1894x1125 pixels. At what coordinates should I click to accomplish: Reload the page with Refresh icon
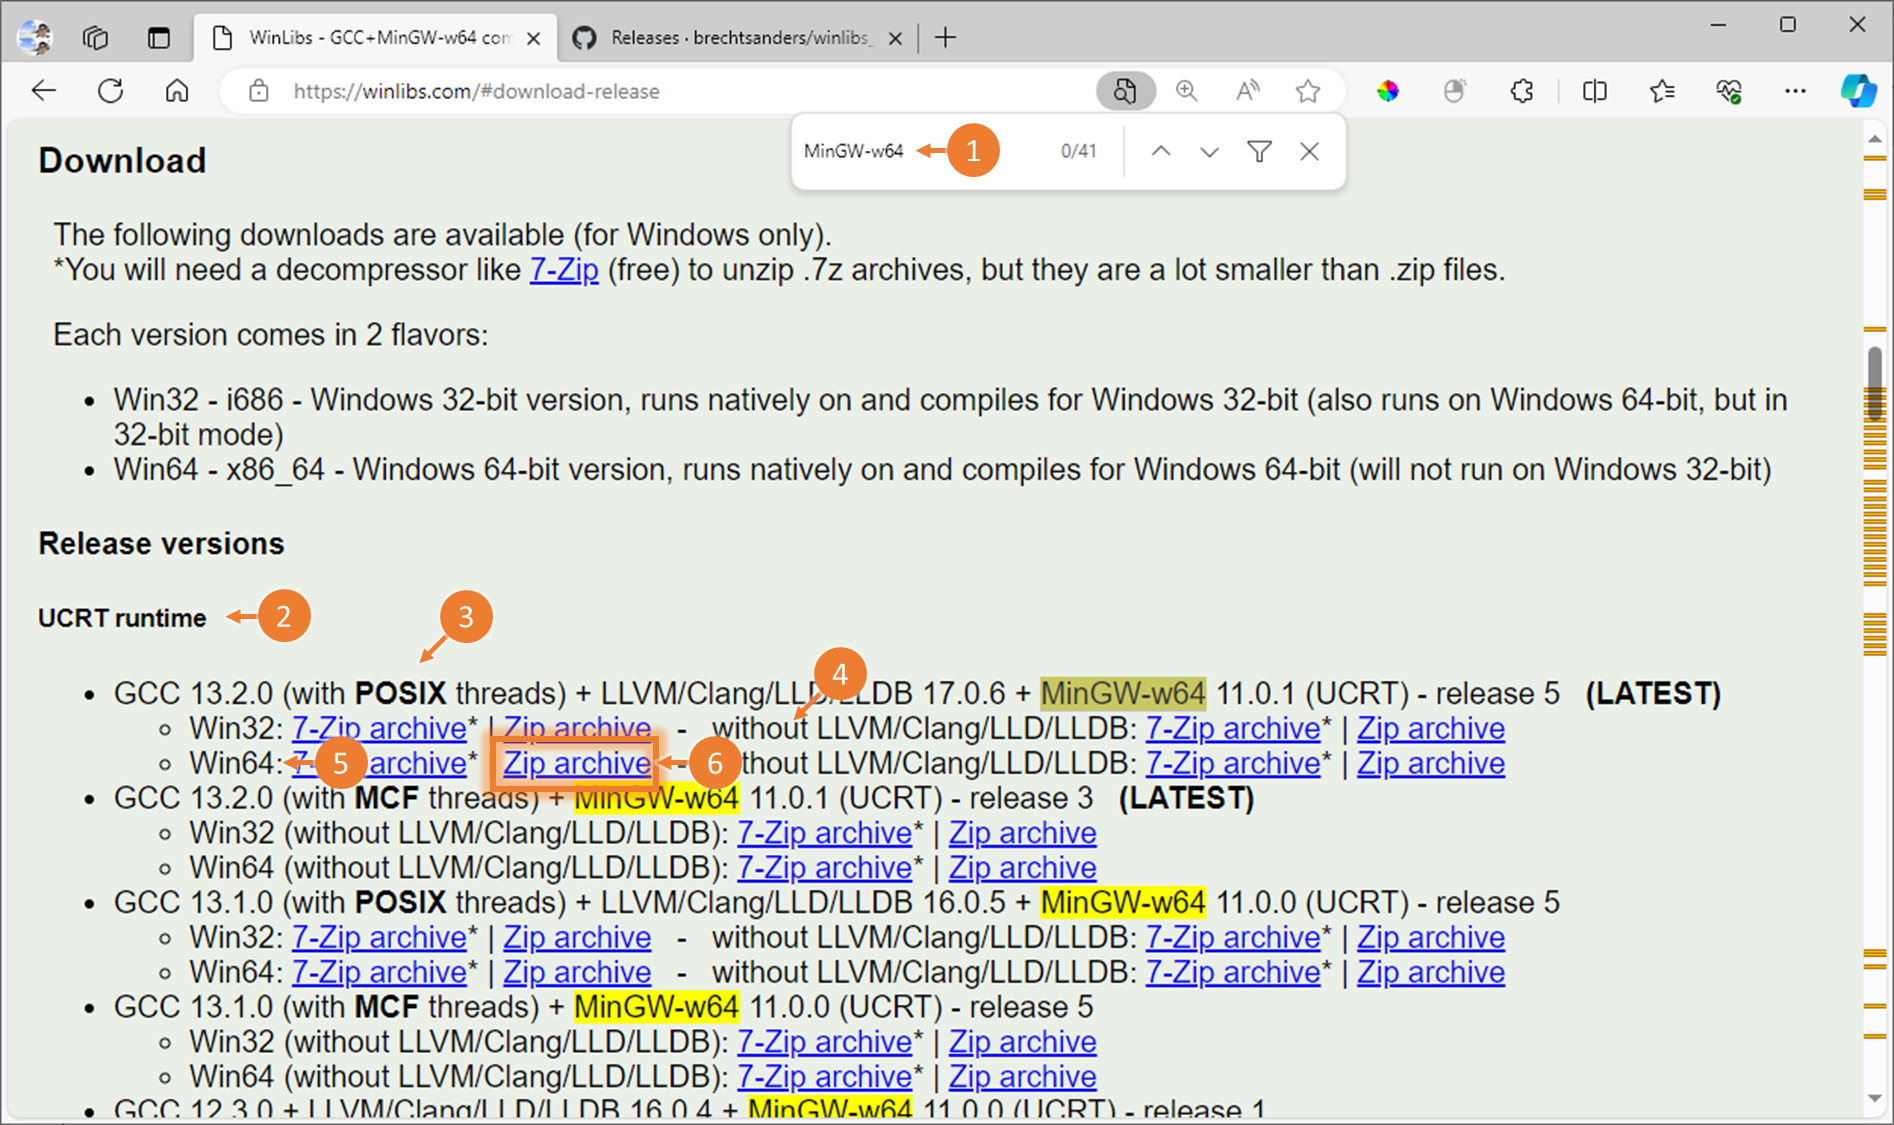tap(111, 91)
